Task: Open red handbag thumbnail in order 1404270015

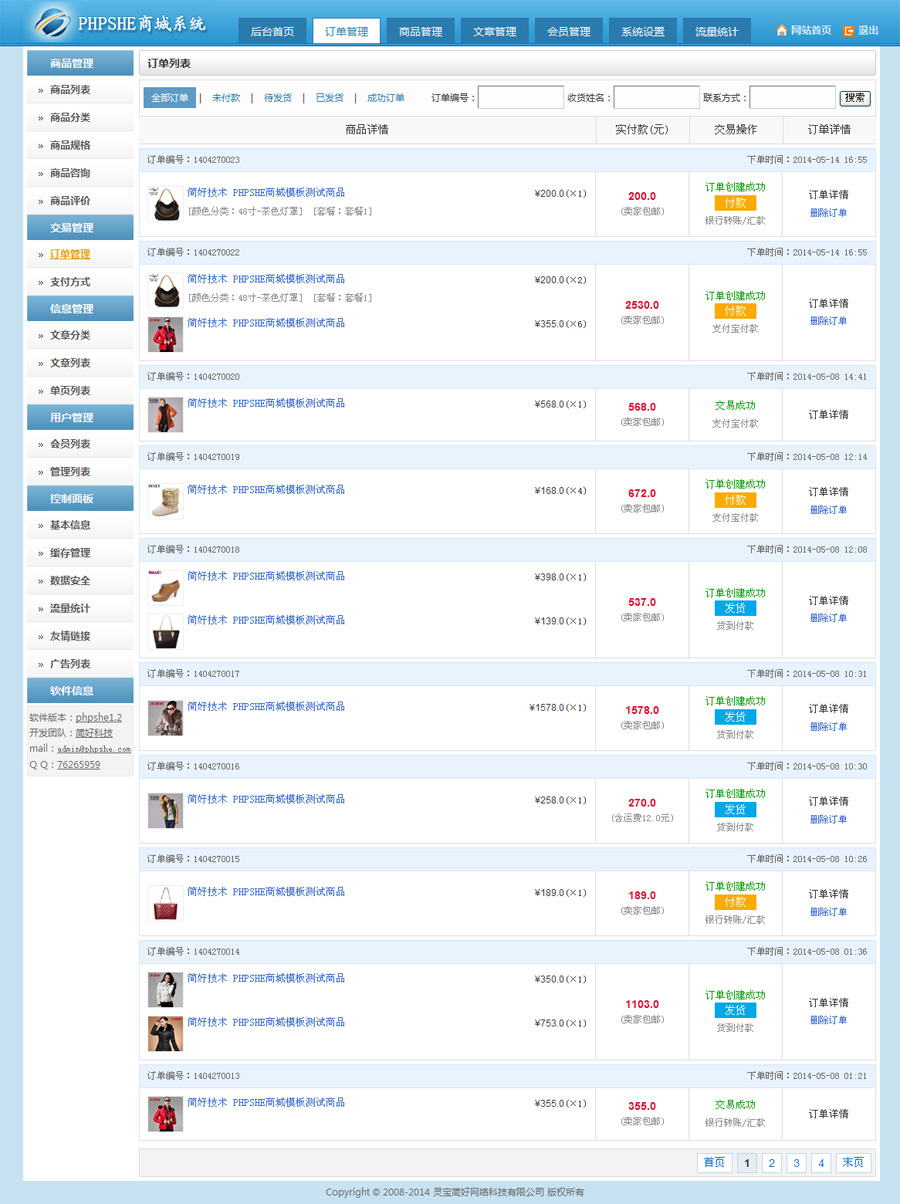Action: (x=165, y=902)
